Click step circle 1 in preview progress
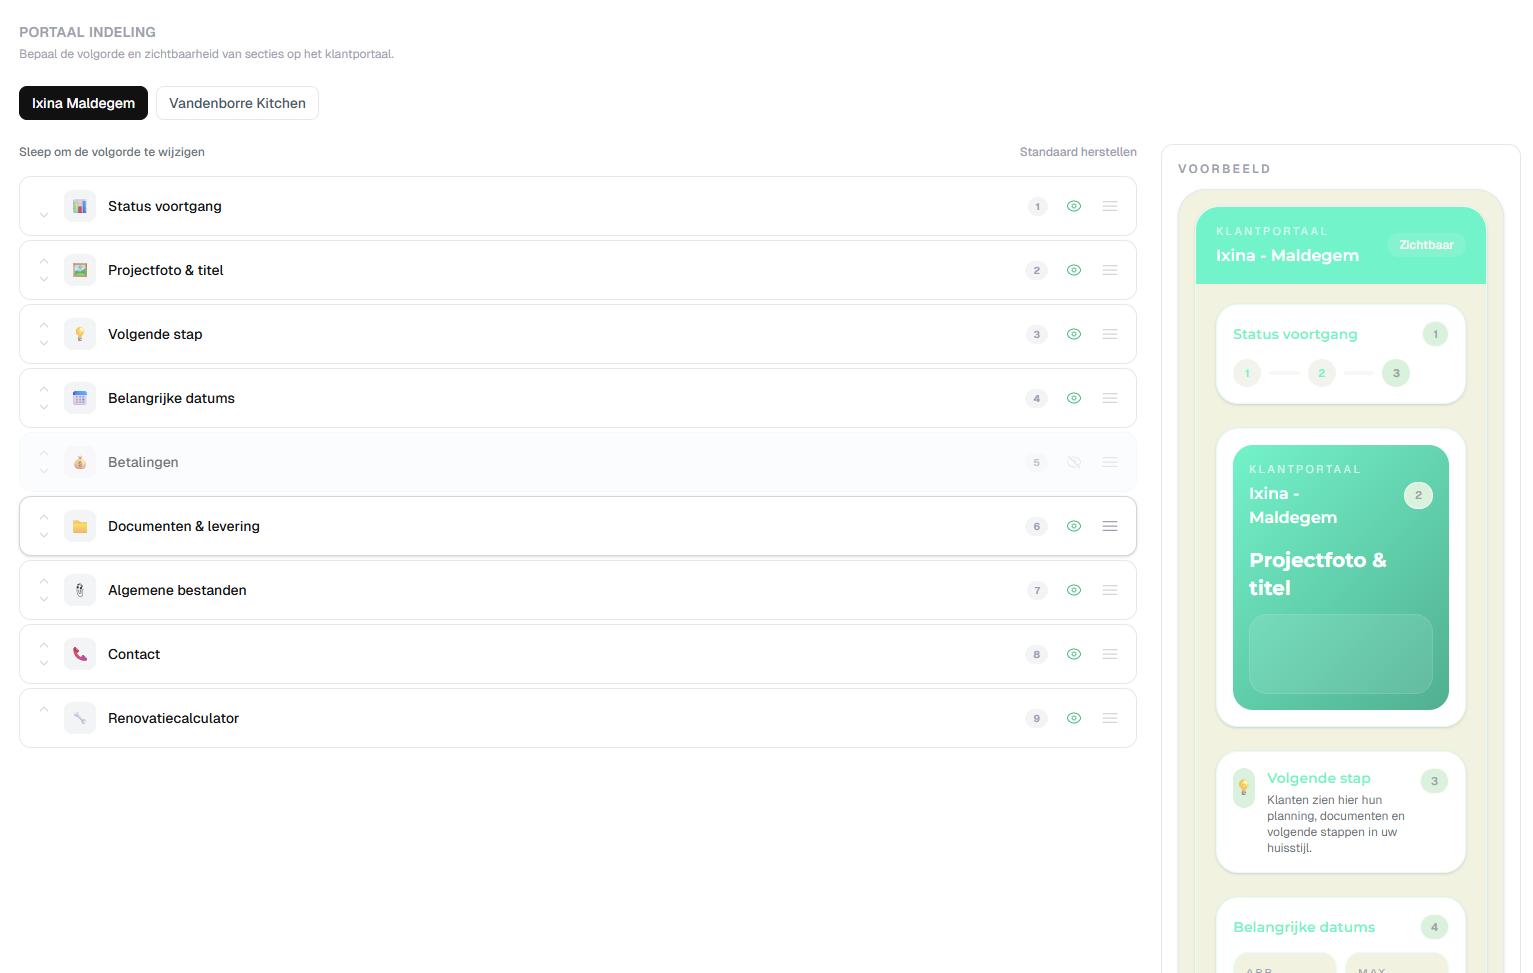Screen dimensions: 1533x973 [1247, 373]
